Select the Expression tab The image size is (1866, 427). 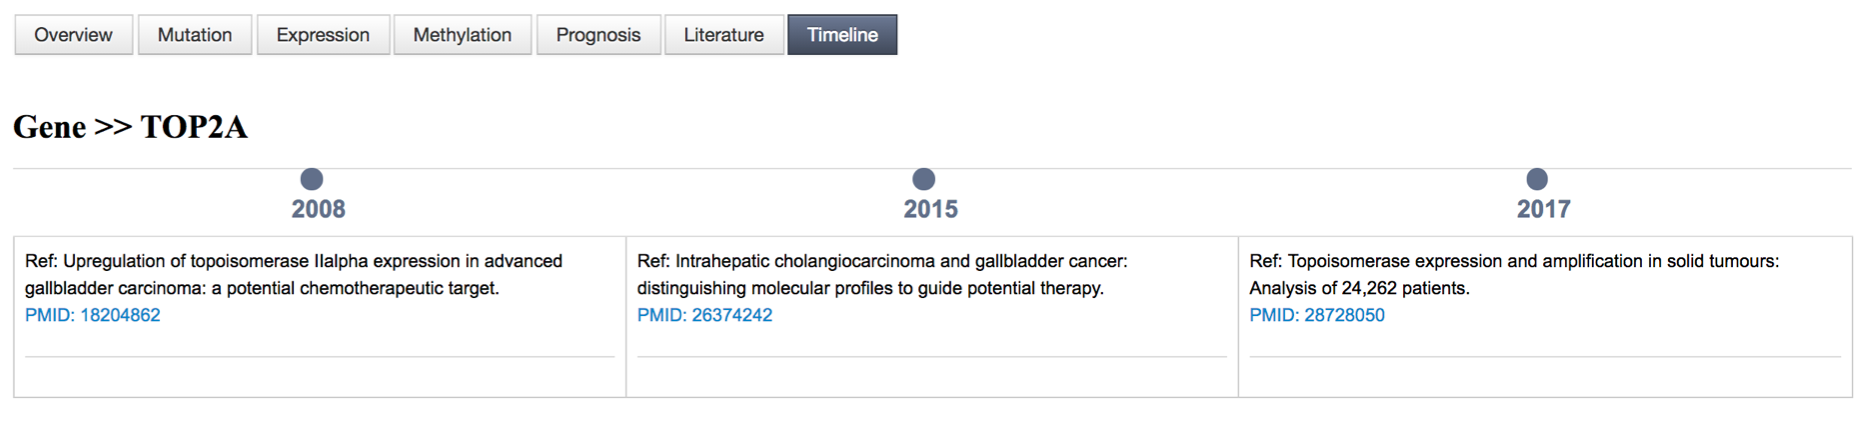click(x=322, y=35)
